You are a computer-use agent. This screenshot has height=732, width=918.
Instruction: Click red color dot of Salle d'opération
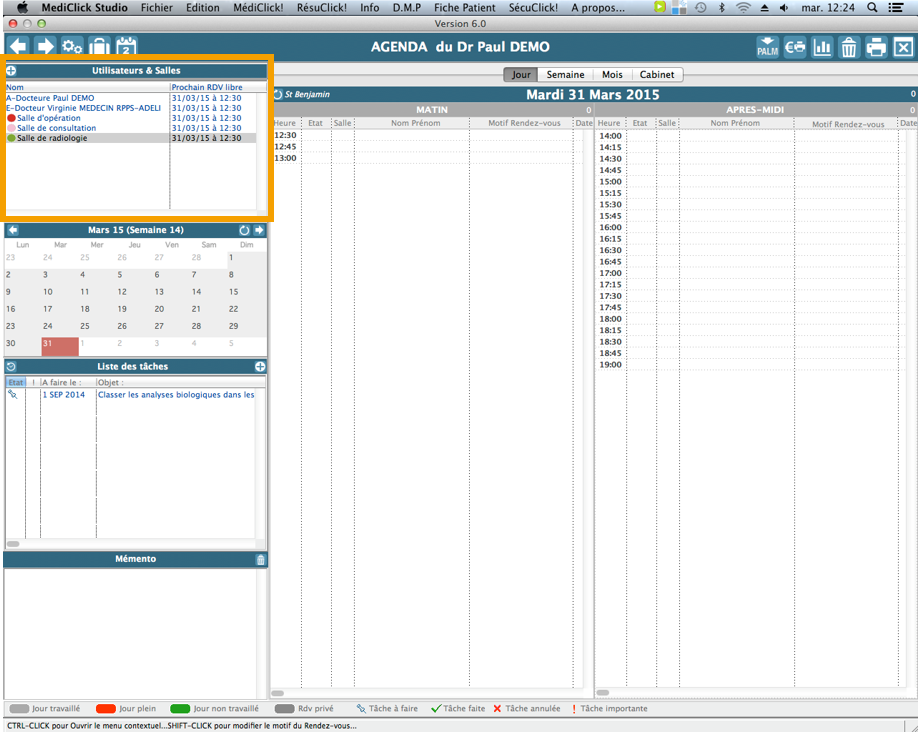click(x=11, y=118)
